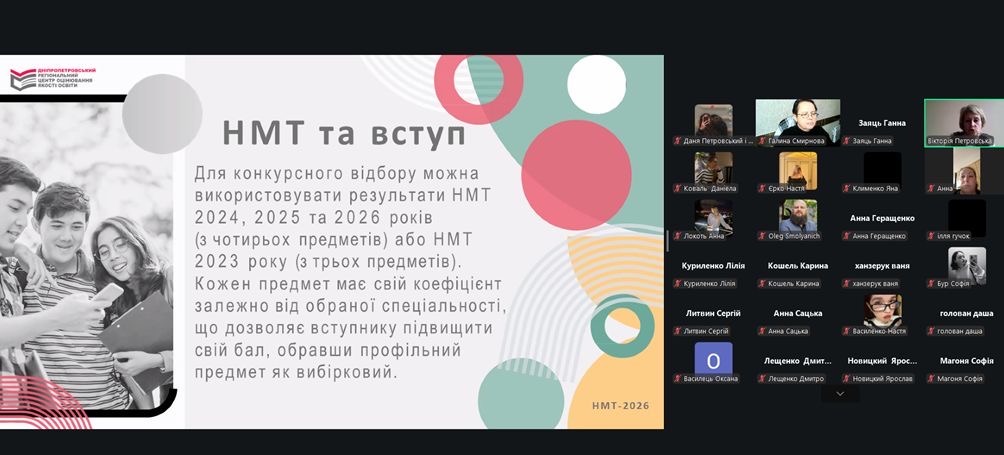Click muted mic icon next to Литвин Сергій
The width and height of the screenshot is (1004, 455).
coord(676,331)
